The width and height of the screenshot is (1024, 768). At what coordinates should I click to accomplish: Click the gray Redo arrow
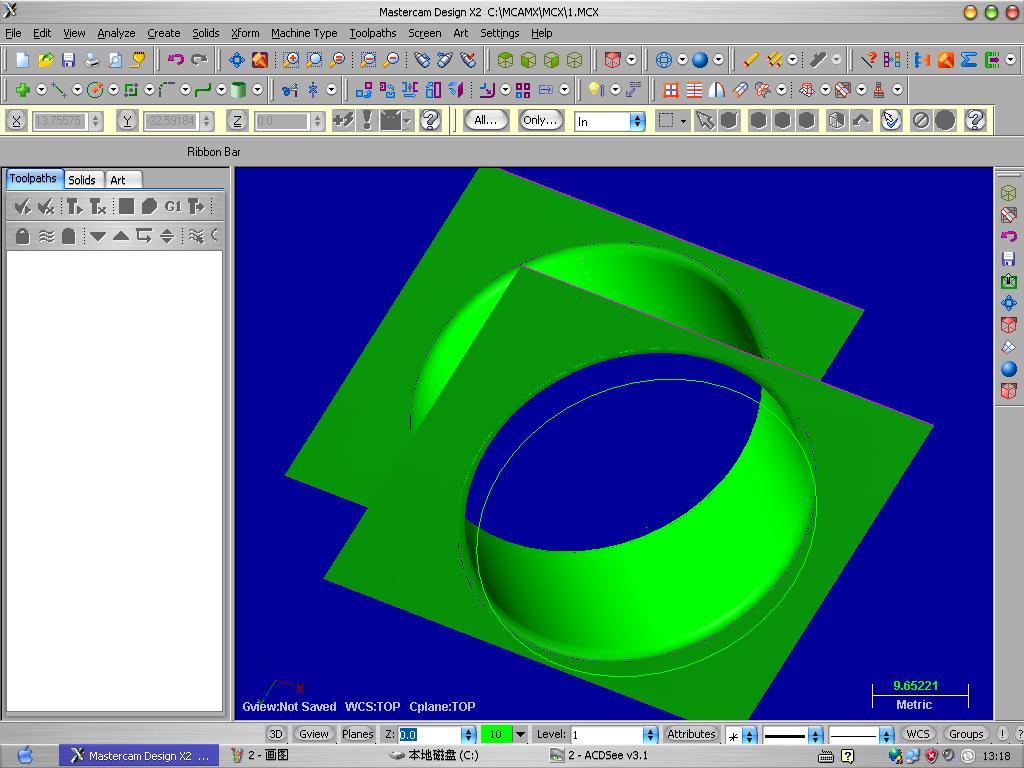pyautogui.click(x=199, y=60)
